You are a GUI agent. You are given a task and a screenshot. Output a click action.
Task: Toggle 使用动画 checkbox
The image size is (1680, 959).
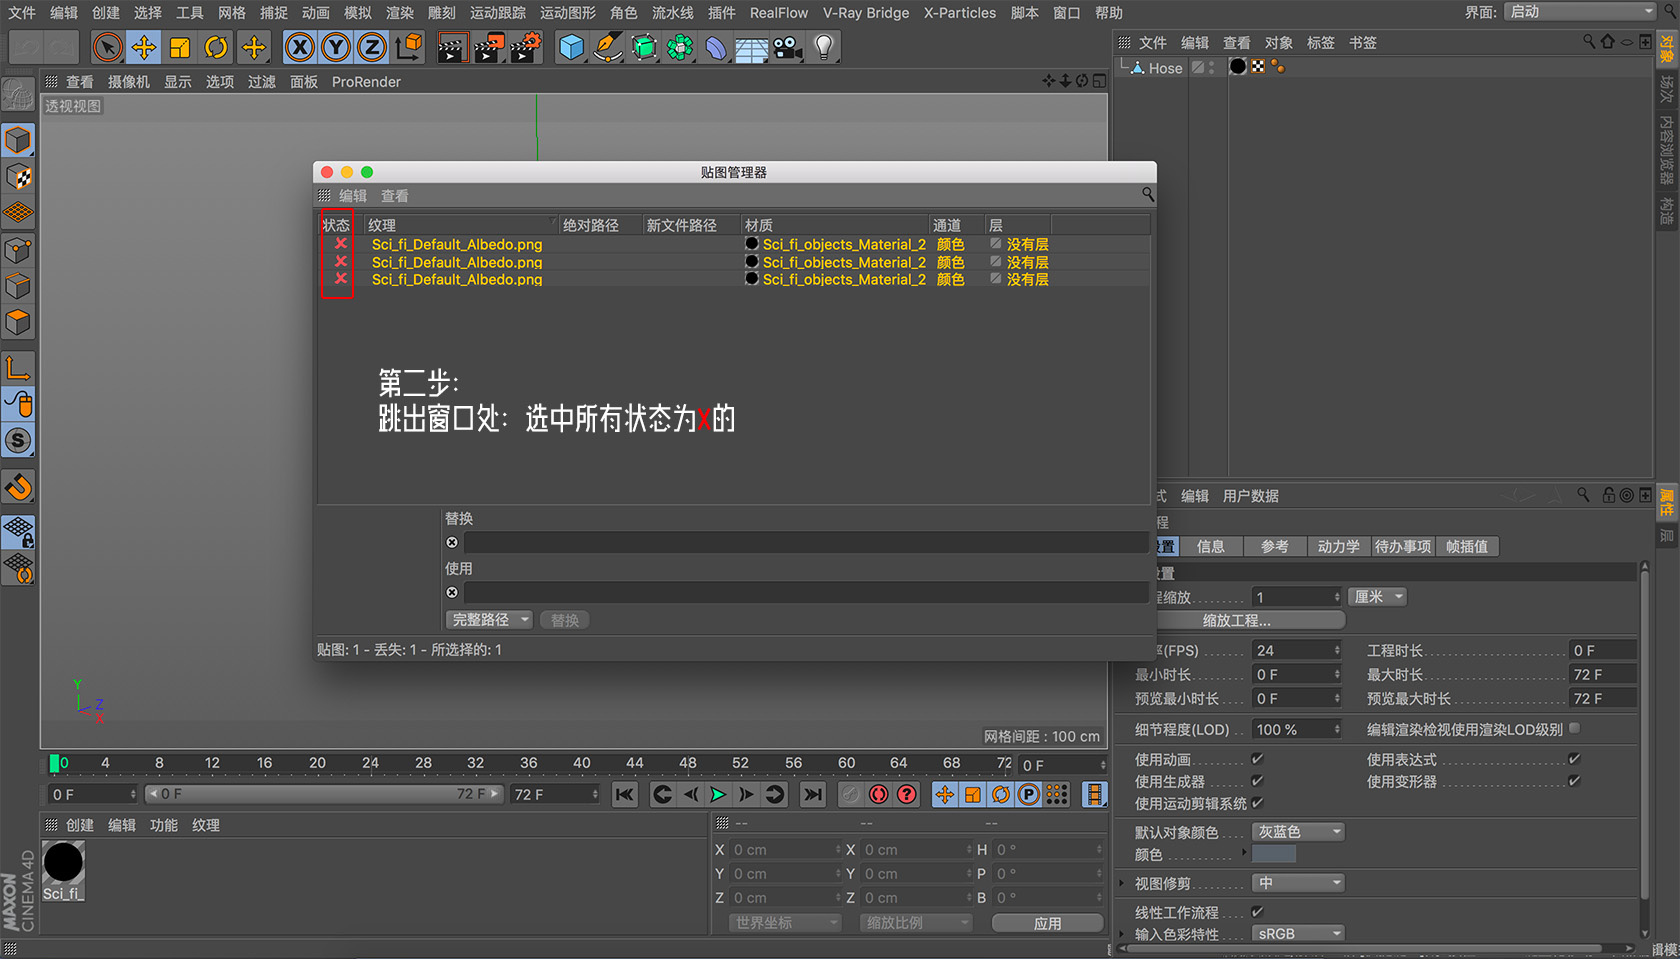1257,758
